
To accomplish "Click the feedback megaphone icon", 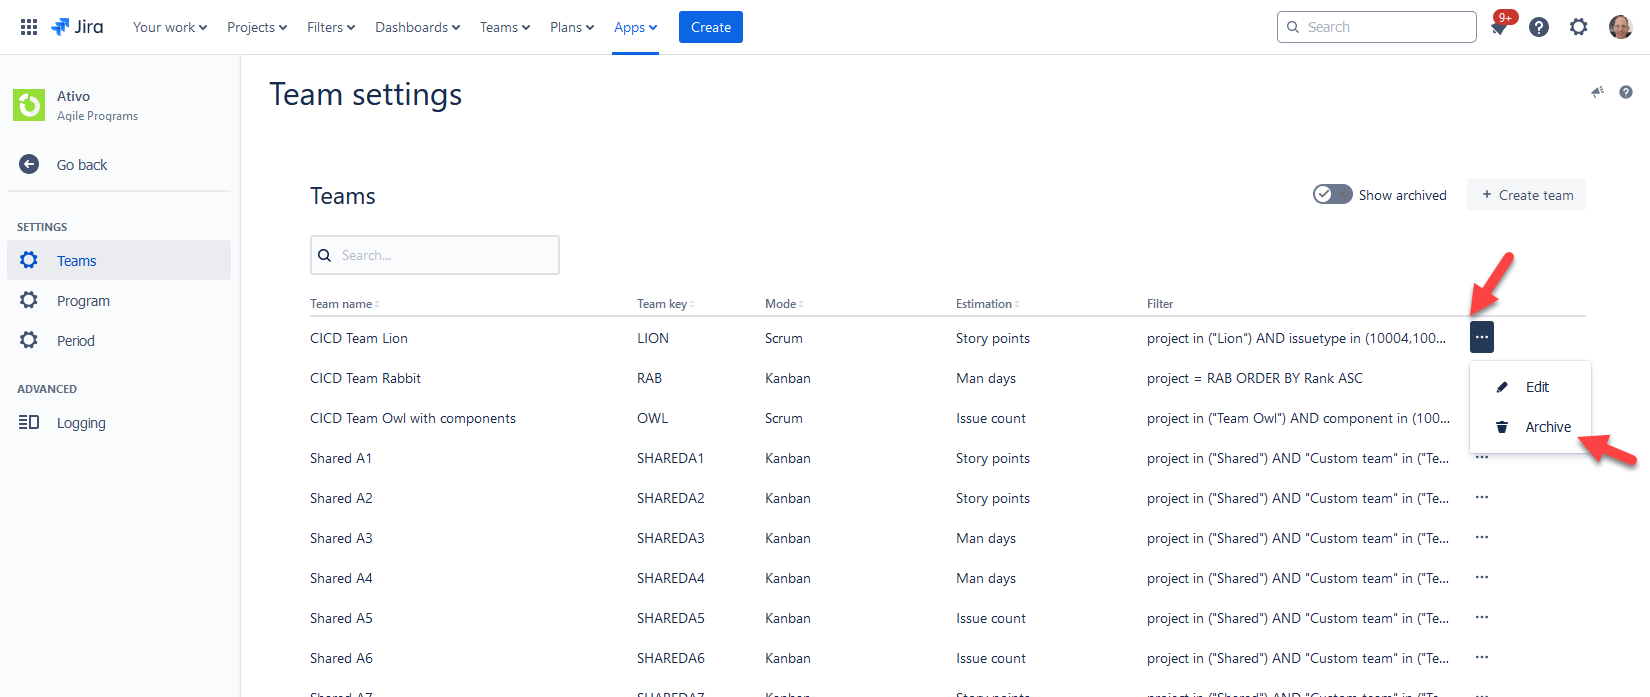I will click(1597, 92).
